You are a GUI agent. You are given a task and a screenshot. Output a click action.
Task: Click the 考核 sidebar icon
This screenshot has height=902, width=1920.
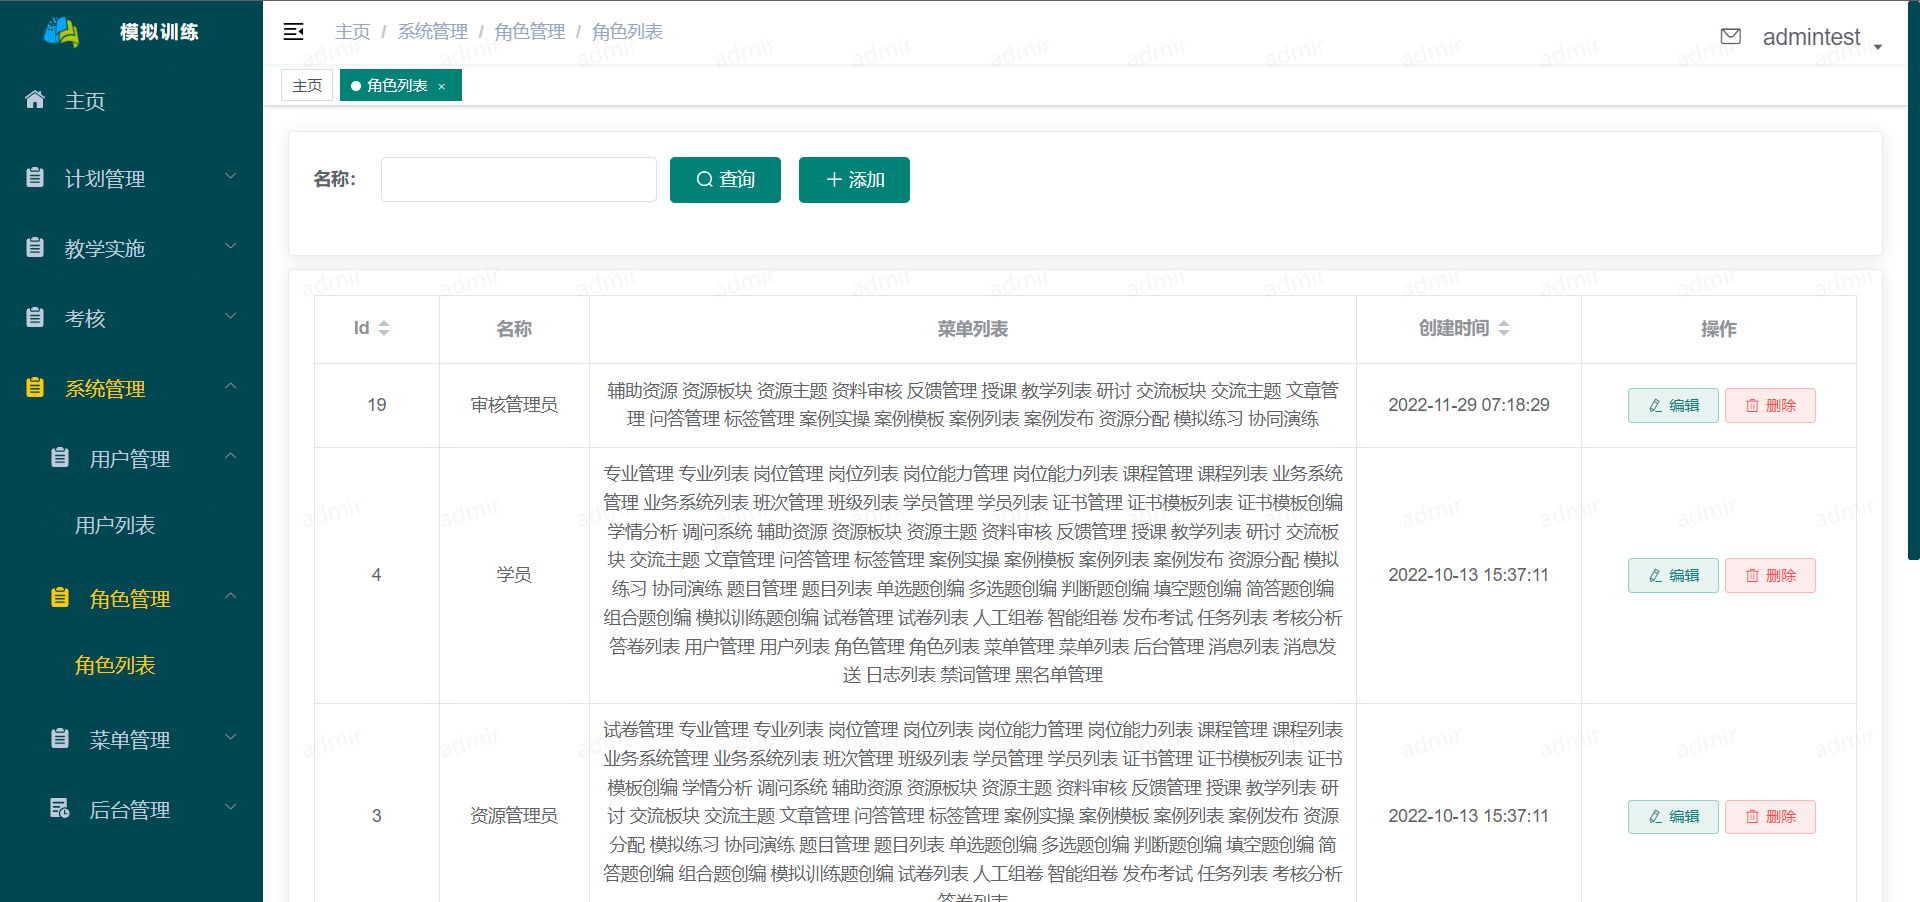click(x=34, y=318)
